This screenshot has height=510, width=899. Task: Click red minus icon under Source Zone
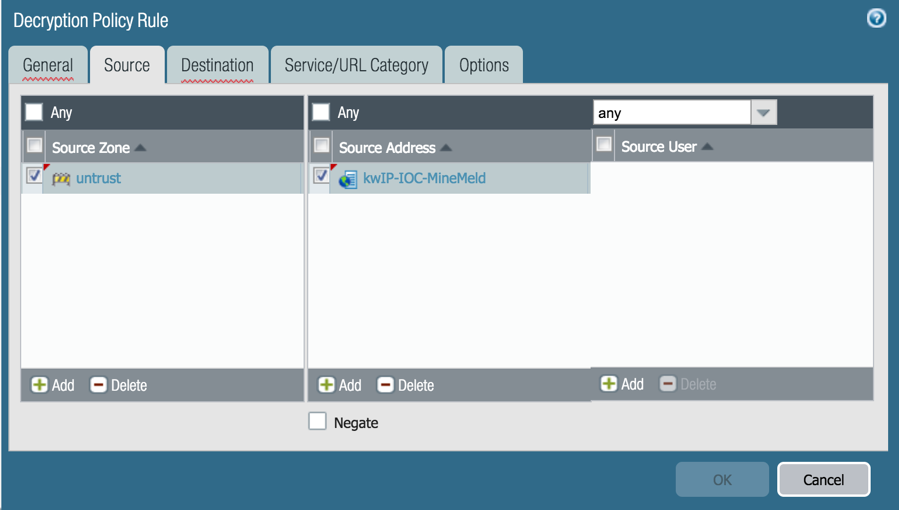99,385
